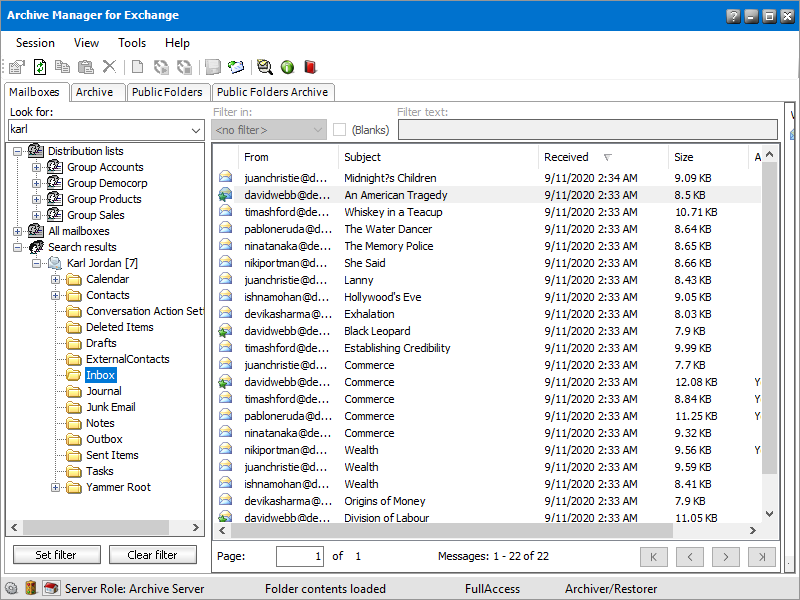Image resolution: width=800 pixels, height=600 pixels.
Task: Click the red book toolbar icon
Action: 310,67
